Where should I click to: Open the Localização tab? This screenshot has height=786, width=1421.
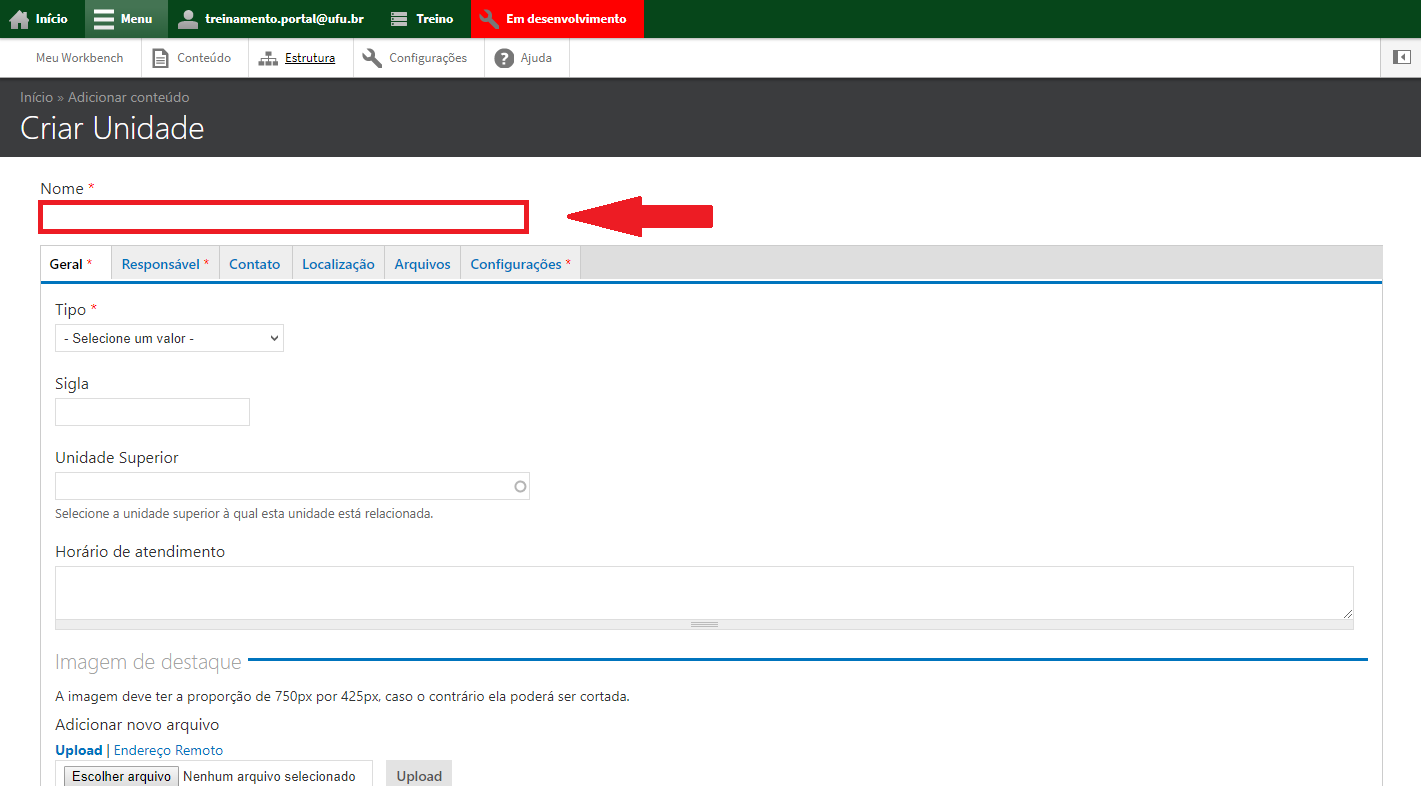point(338,264)
